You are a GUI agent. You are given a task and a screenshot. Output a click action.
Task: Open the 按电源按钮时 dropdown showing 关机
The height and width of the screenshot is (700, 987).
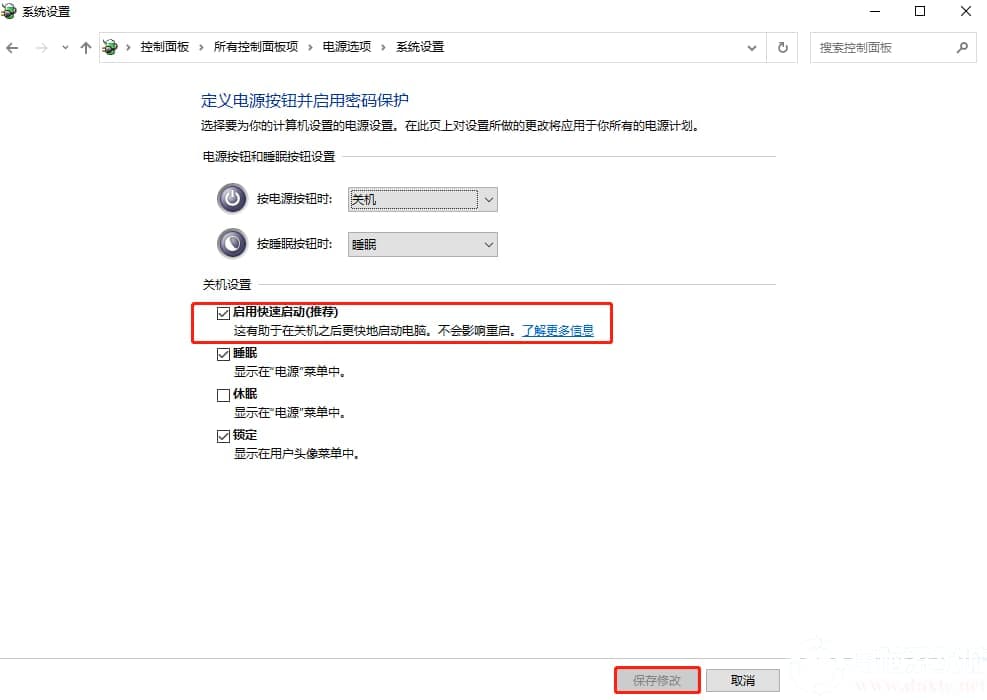coord(488,199)
